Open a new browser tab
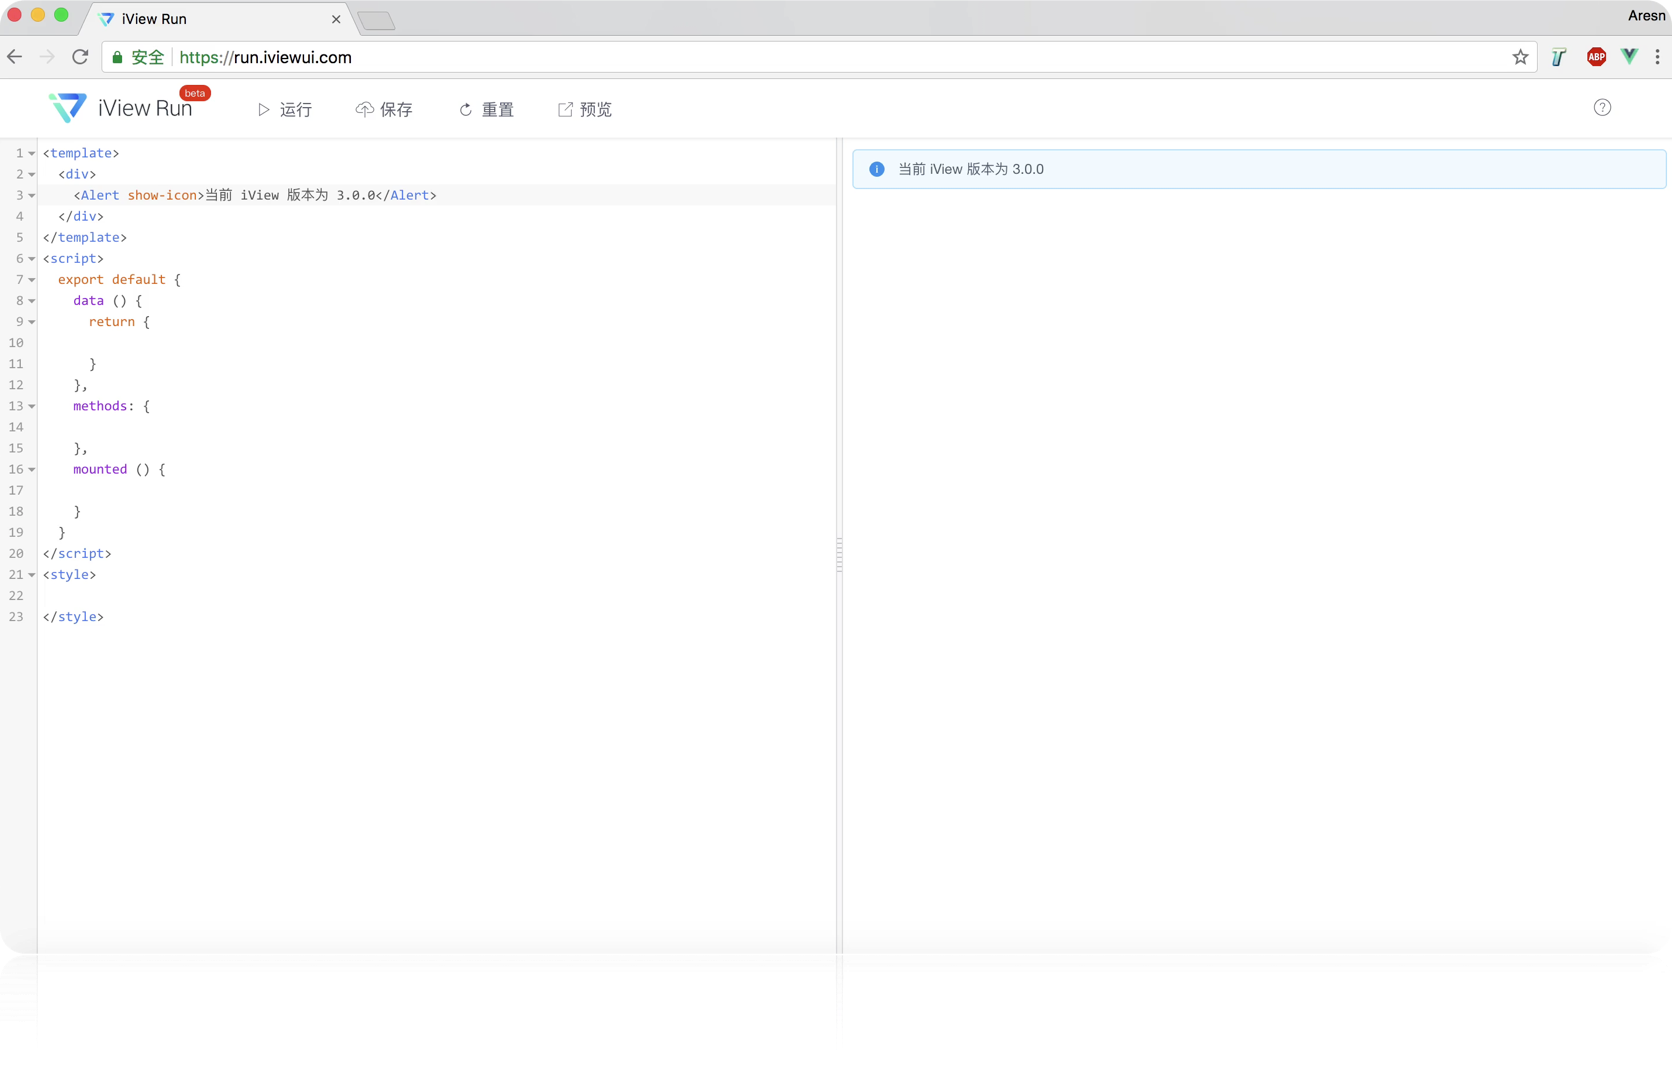Viewport: 1672px width, 1075px height. coord(377,21)
